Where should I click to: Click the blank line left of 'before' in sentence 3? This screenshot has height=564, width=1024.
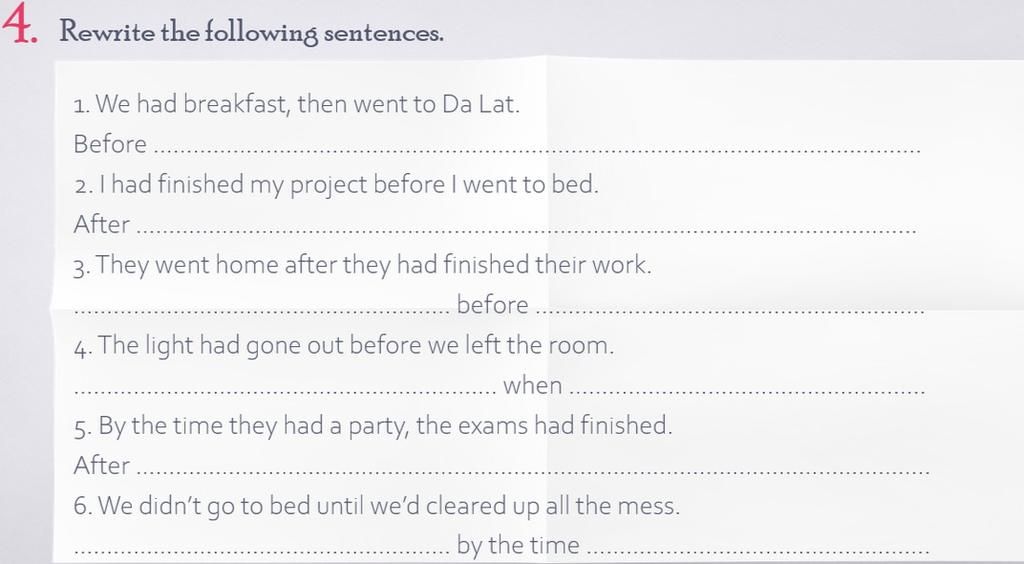tap(262, 311)
